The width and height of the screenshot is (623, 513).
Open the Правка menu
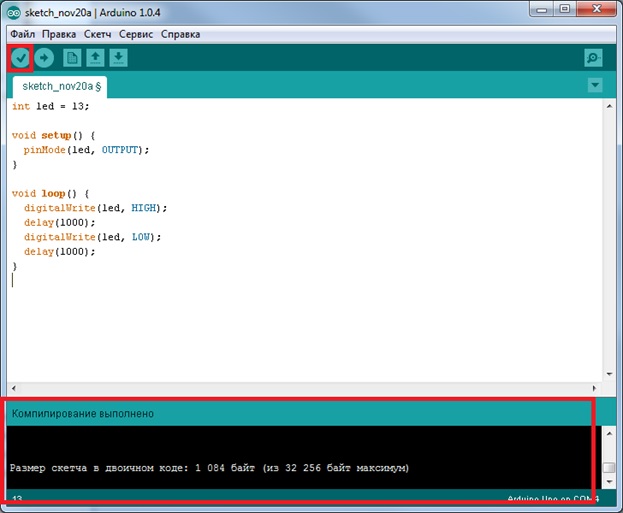(x=59, y=34)
